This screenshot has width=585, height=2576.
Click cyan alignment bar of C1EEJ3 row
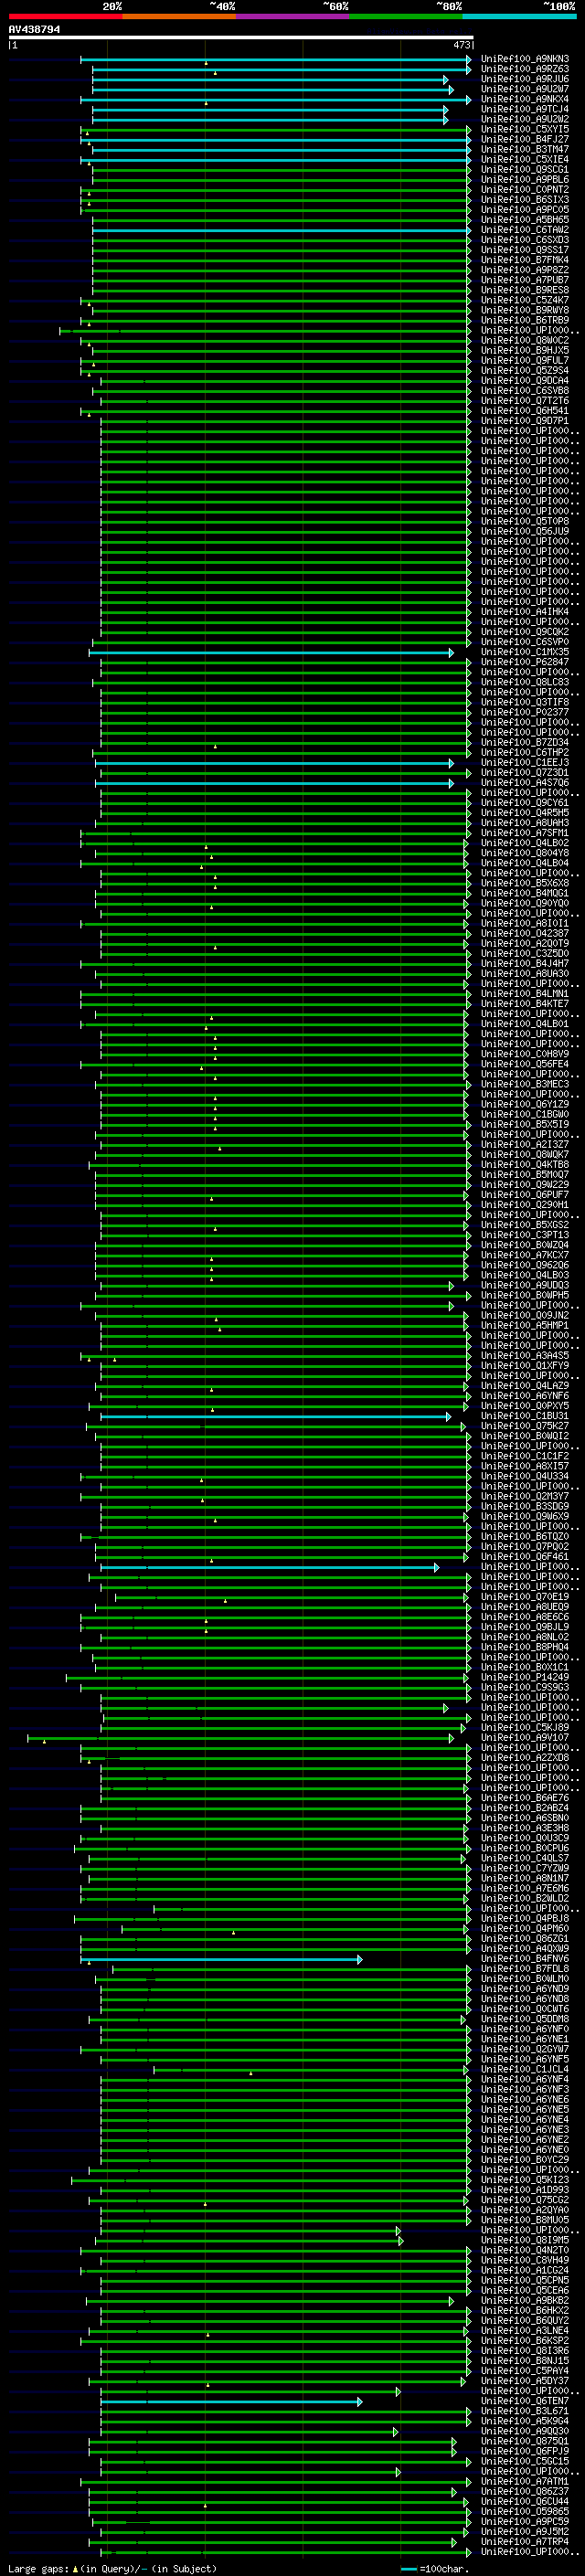point(274,762)
